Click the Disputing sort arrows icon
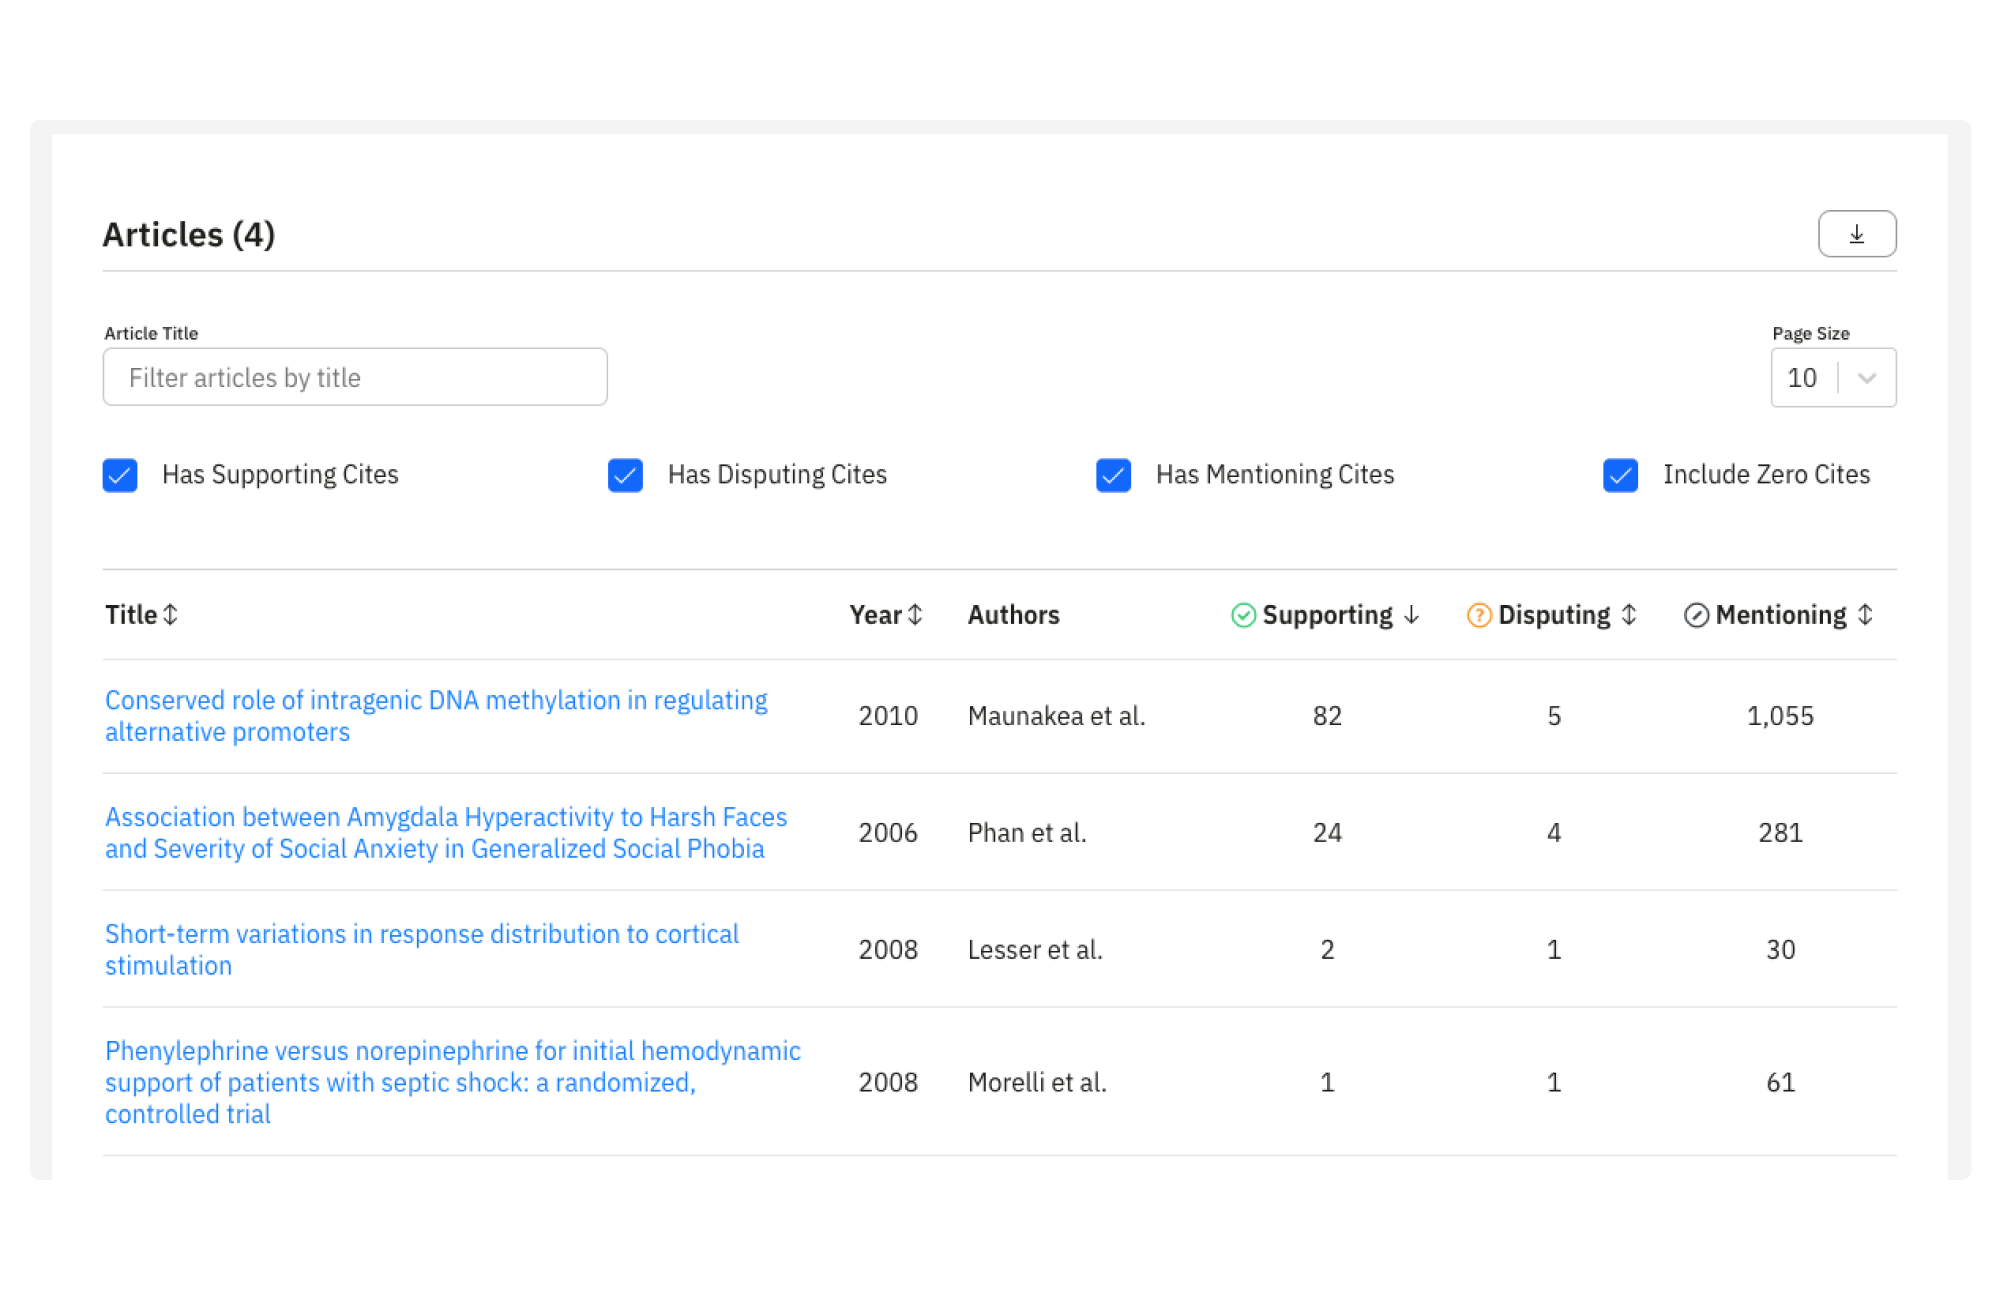The width and height of the screenshot is (2000, 1300). [1629, 615]
